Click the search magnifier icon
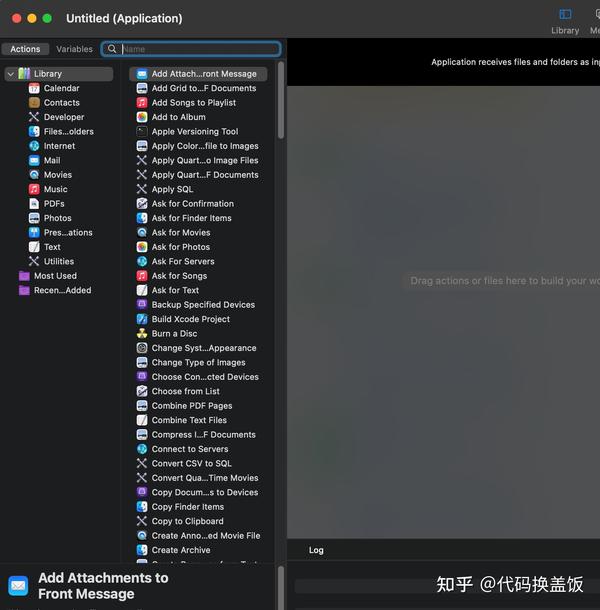The image size is (600, 610). pyautogui.click(x=112, y=49)
